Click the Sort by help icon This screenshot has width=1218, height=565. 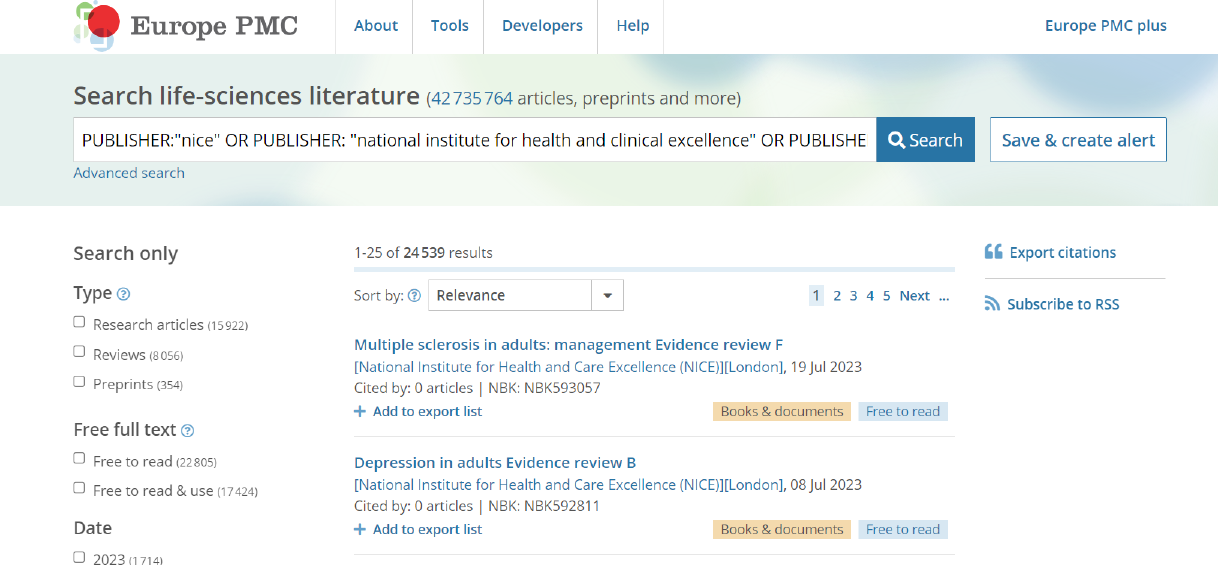[x=414, y=296]
